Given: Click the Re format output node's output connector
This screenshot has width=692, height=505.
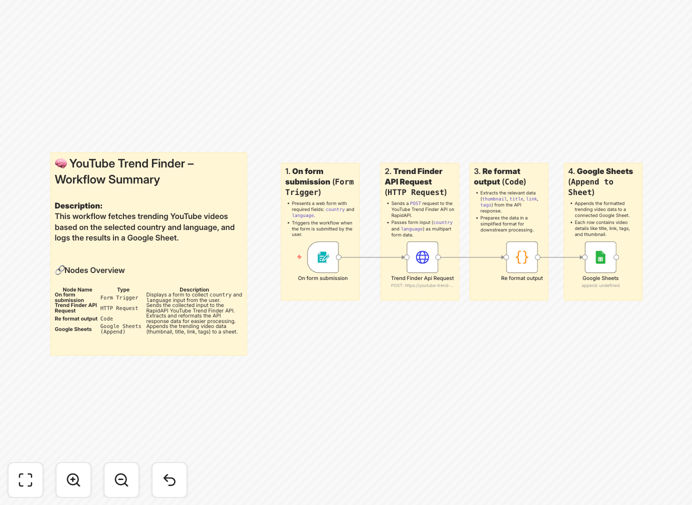Looking at the screenshot, I should (x=538, y=257).
